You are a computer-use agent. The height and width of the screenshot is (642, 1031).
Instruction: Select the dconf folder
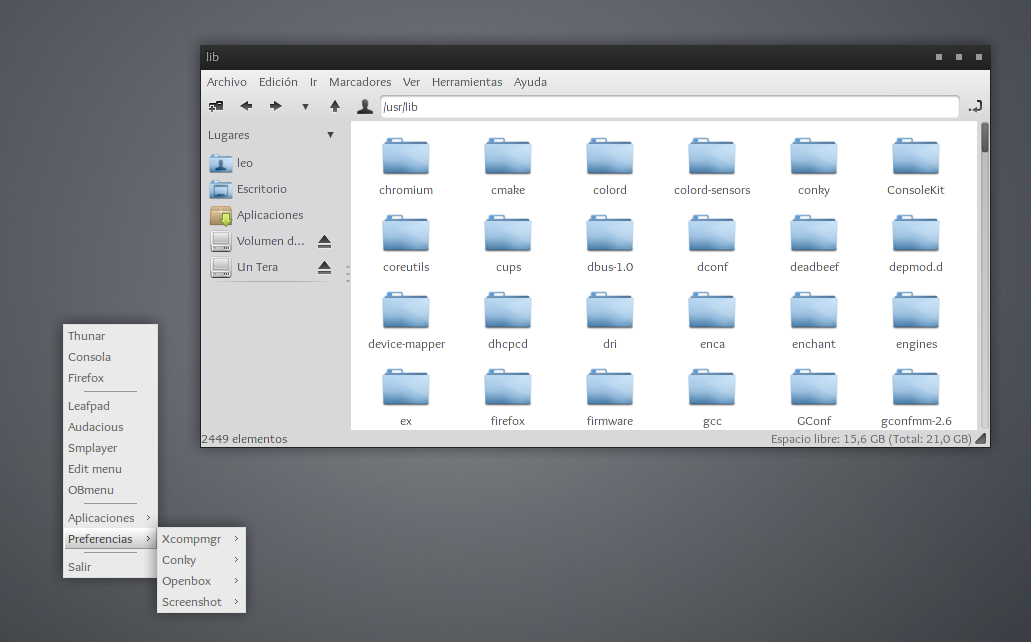(712, 244)
